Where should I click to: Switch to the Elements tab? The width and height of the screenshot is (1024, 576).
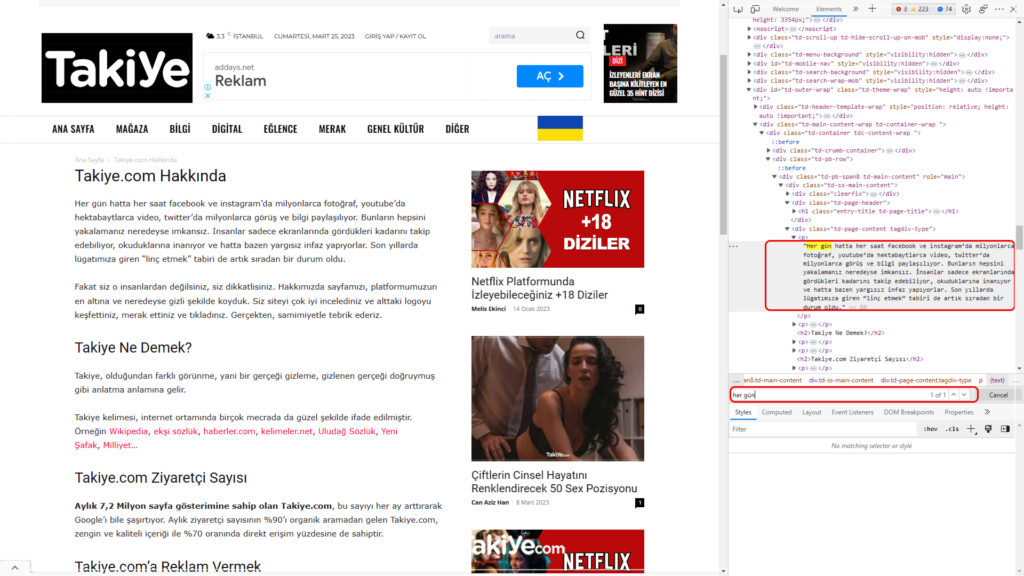click(829, 9)
